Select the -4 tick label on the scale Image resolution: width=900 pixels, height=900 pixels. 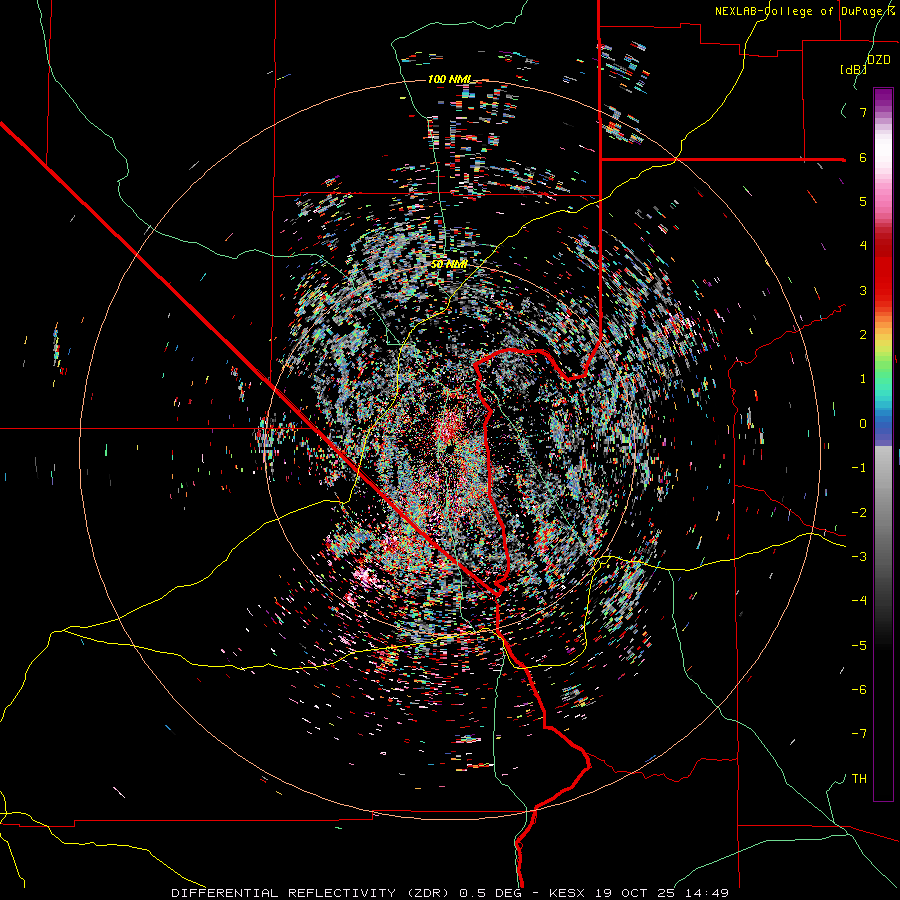859,601
